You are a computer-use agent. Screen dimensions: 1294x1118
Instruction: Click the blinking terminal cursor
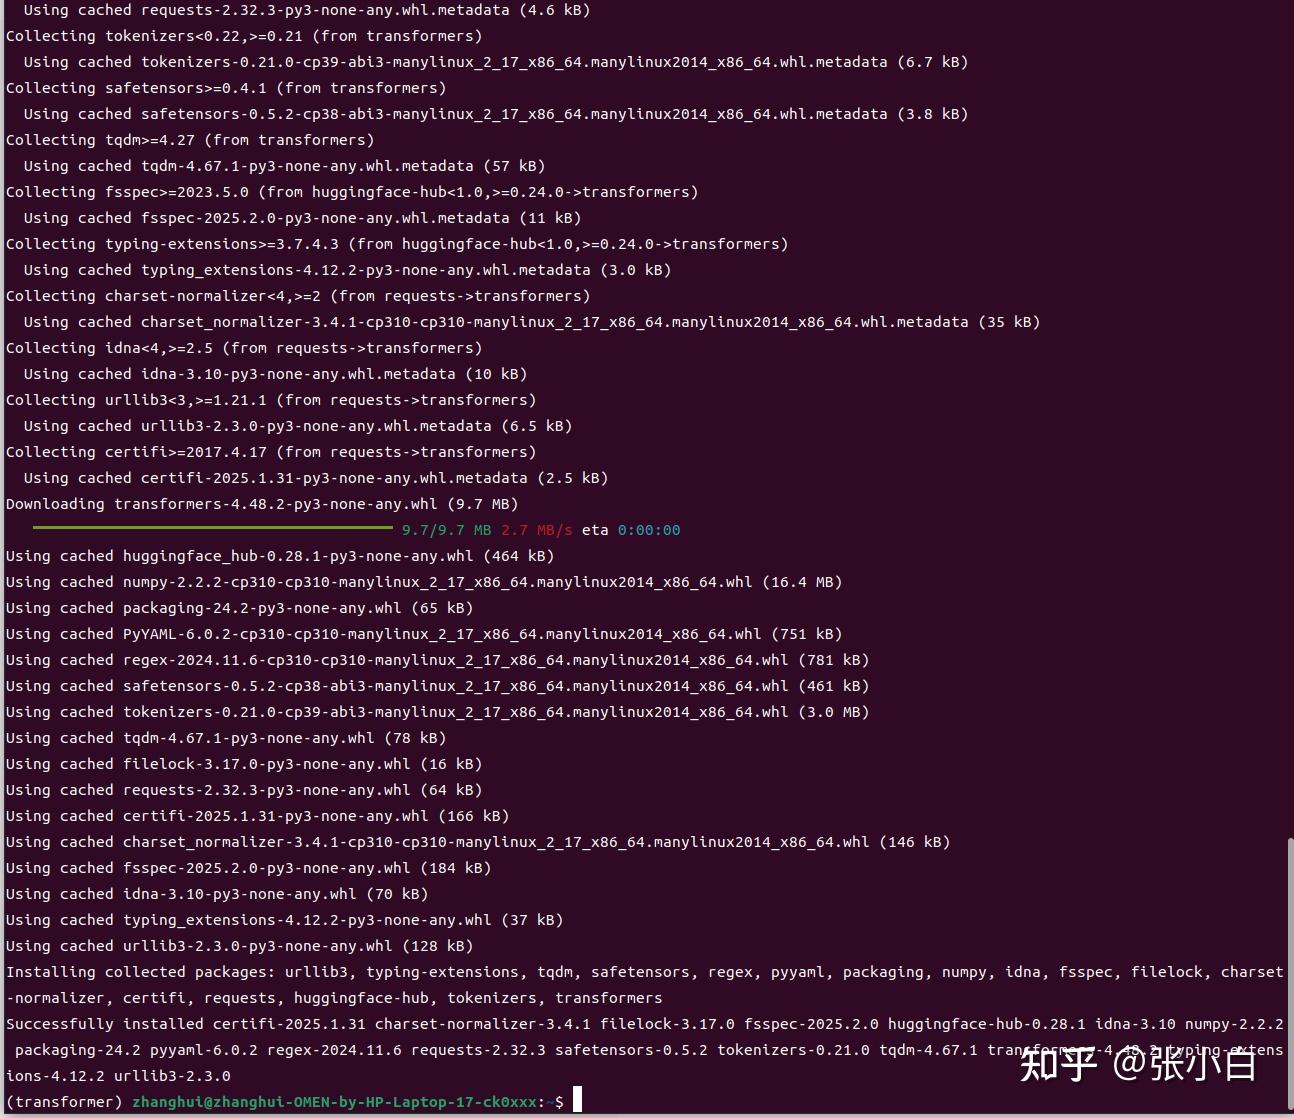pyautogui.click(x=575, y=1099)
